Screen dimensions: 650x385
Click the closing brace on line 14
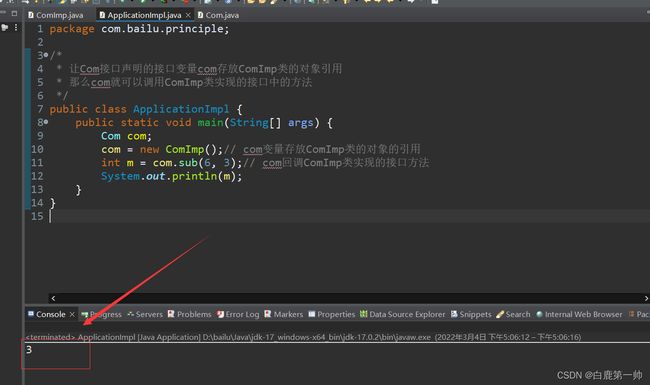pyautogui.click(x=53, y=203)
